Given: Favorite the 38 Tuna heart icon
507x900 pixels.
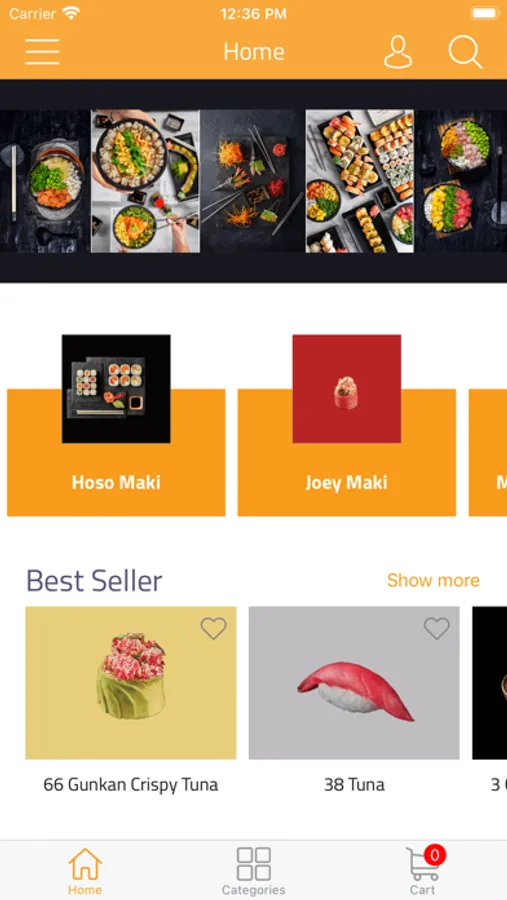Looking at the screenshot, I should 436,629.
